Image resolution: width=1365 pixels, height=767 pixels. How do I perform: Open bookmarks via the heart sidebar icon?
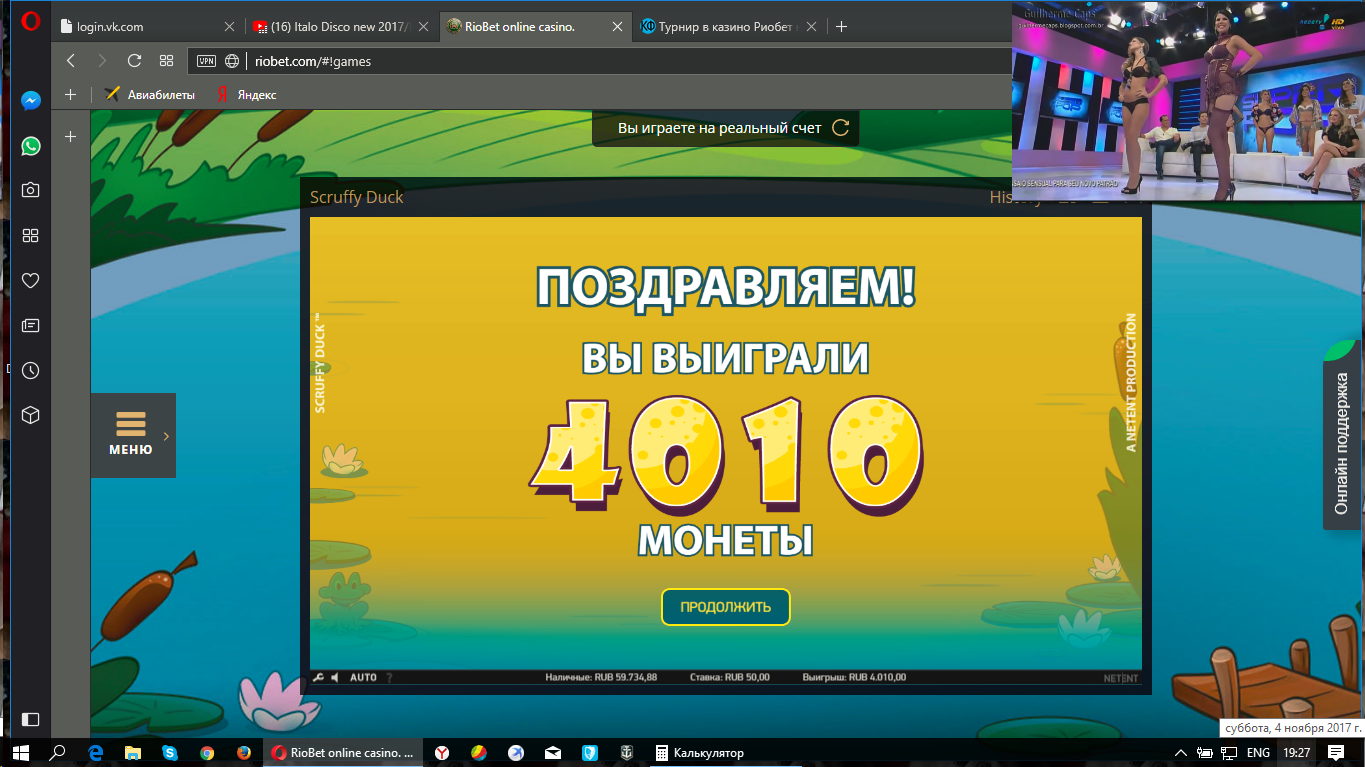pos(30,281)
